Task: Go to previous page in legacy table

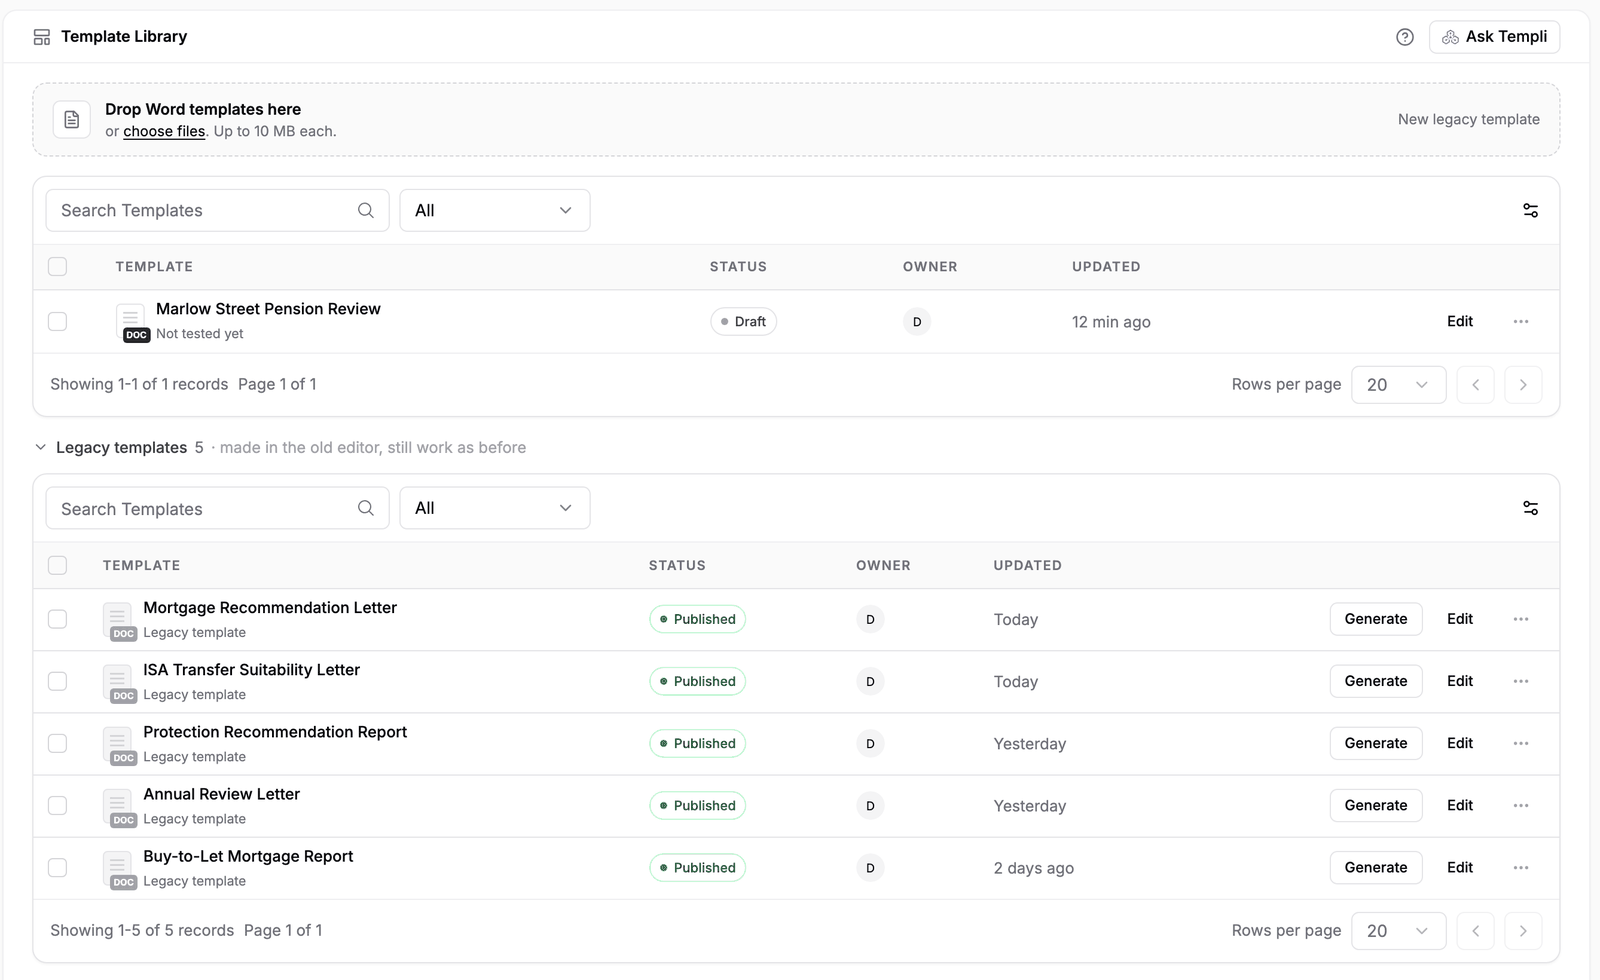Action: point(1475,931)
